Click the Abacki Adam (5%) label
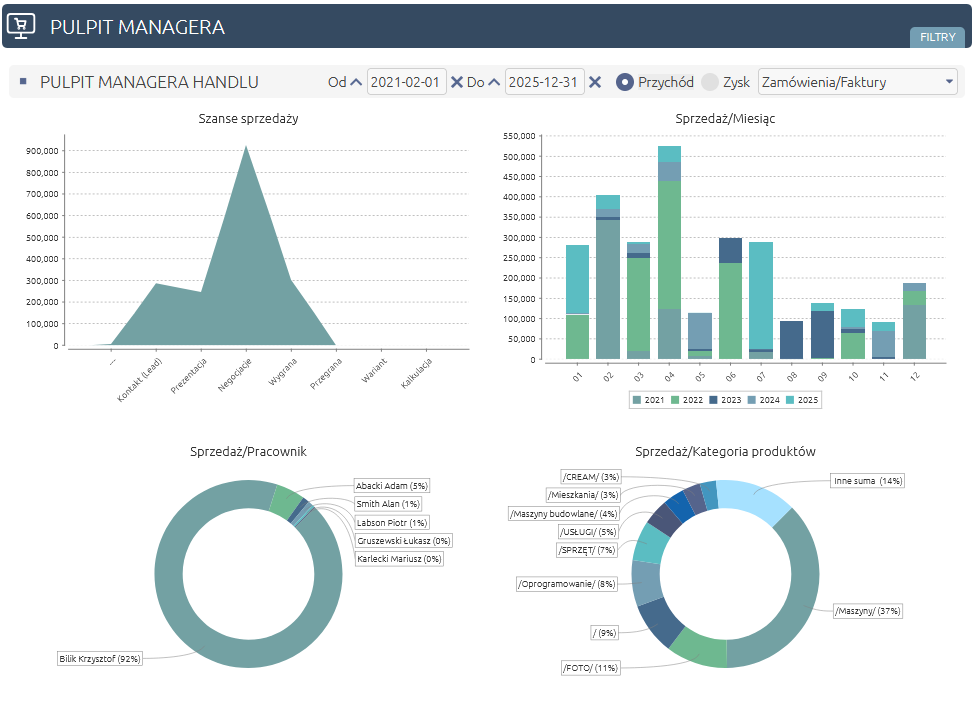Viewport: 973px width, 708px height. coord(392,486)
